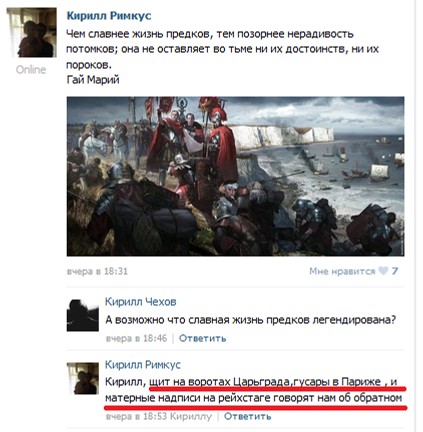Open Кирилл Римкус name link in the comments
The height and width of the screenshot is (432, 423).
[x=143, y=365]
